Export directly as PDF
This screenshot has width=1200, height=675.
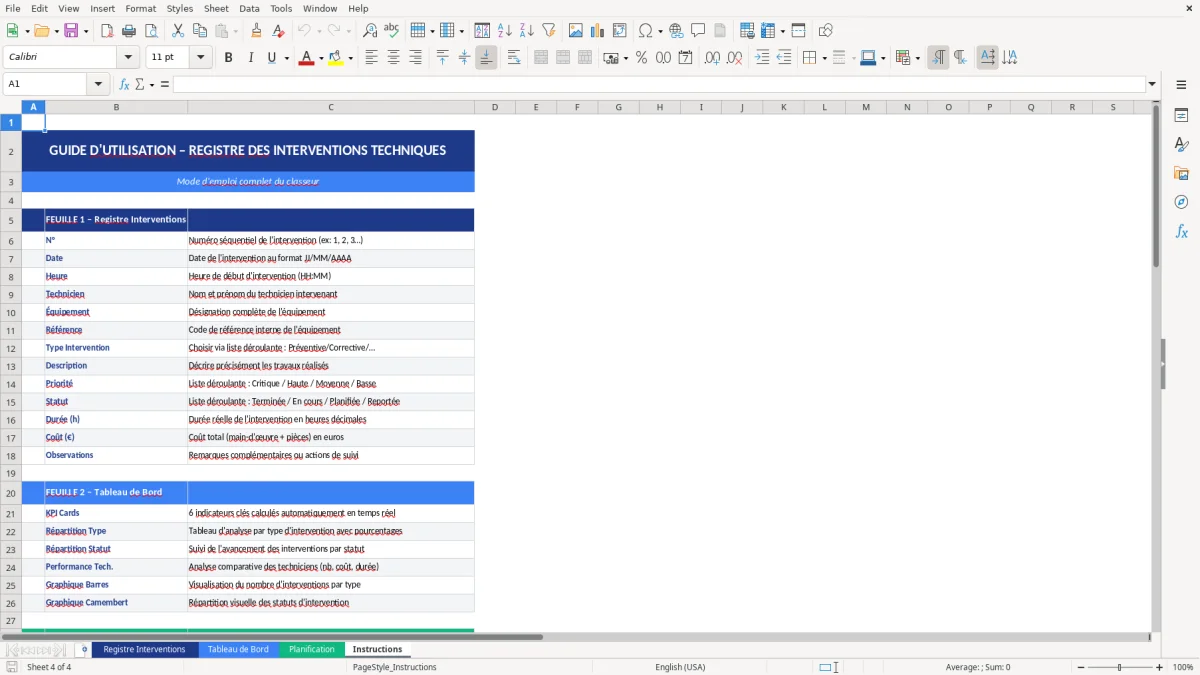point(107,31)
